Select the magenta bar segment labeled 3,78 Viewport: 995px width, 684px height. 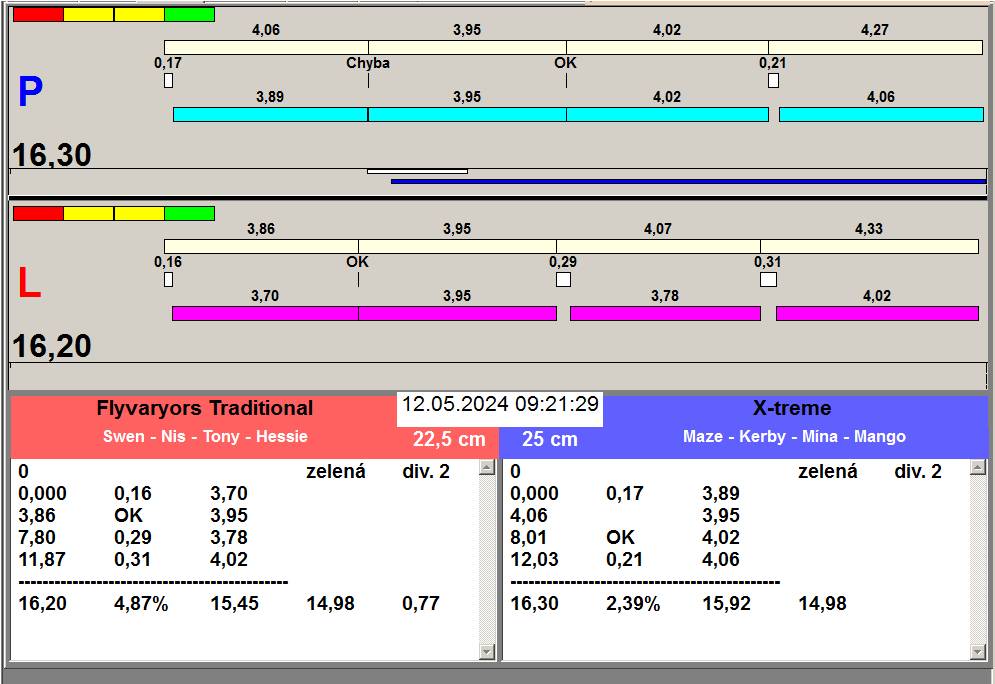tap(665, 314)
